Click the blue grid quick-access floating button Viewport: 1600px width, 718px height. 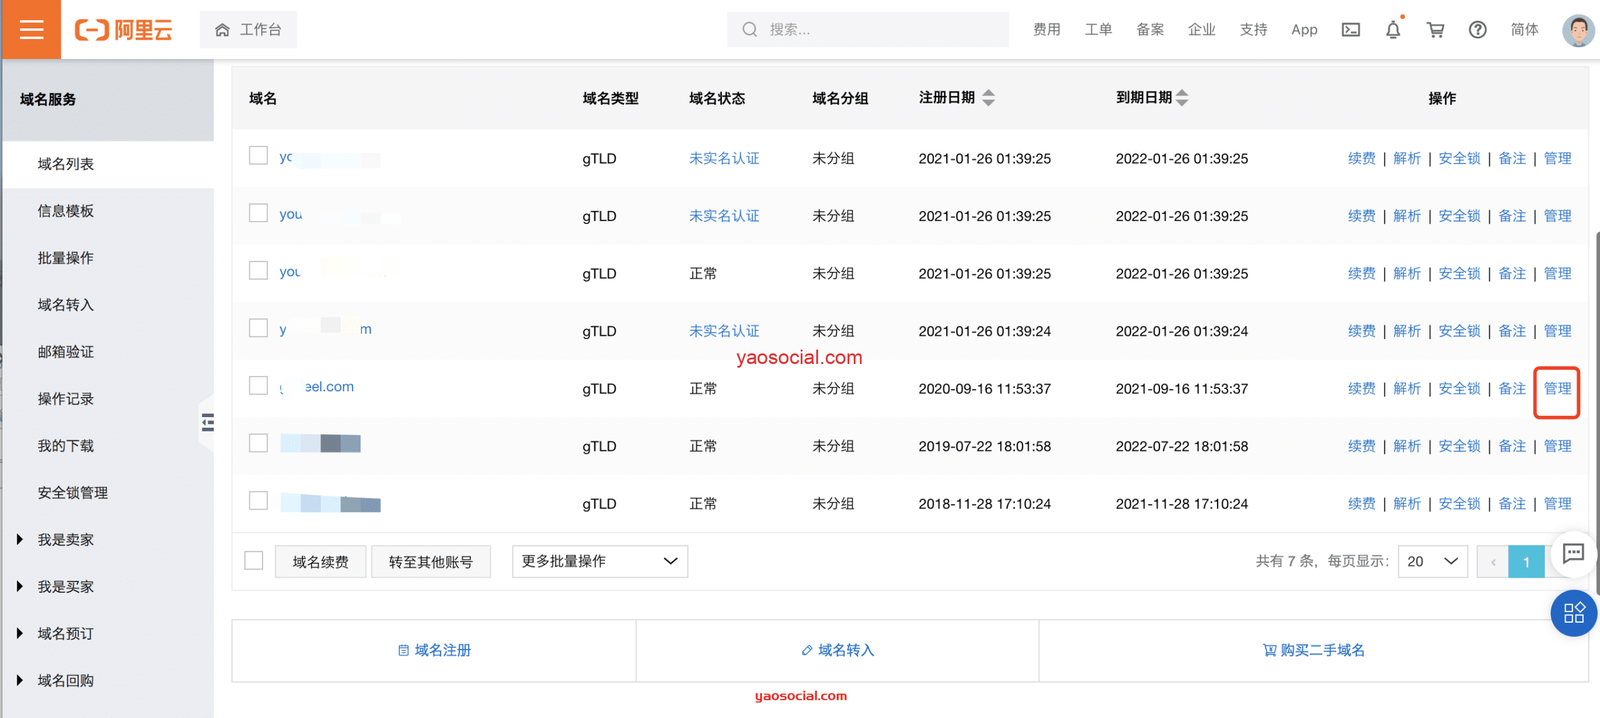1573,613
